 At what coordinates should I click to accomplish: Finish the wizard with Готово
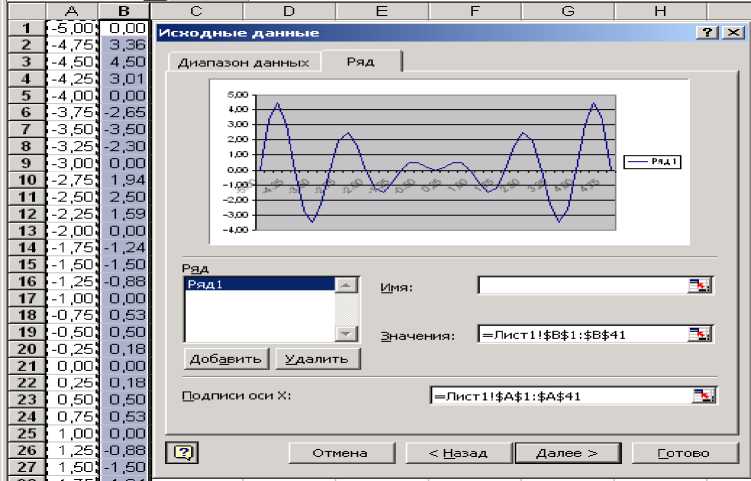pyautogui.click(x=684, y=453)
